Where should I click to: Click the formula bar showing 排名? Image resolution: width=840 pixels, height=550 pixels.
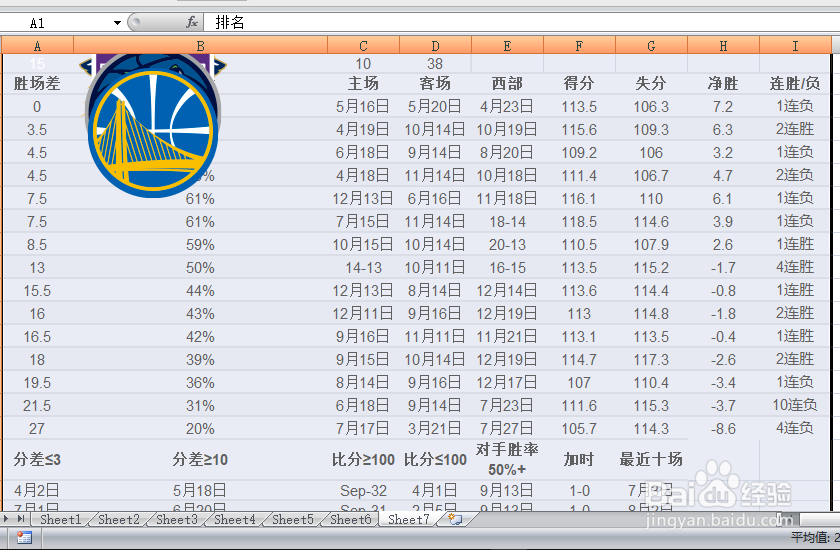tap(520, 22)
